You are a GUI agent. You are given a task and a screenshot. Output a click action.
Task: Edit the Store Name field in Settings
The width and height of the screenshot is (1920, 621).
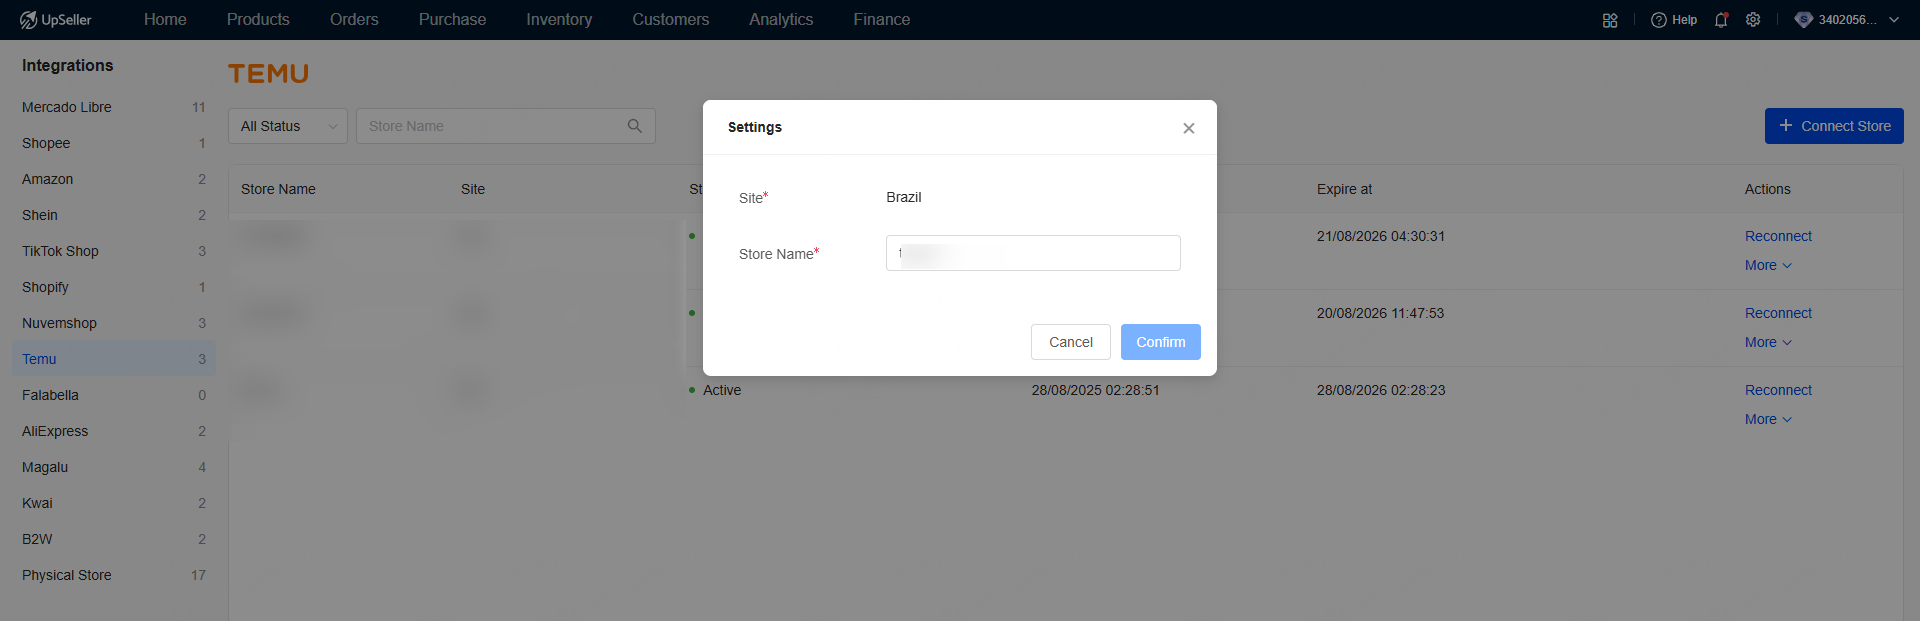pyautogui.click(x=1033, y=253)
